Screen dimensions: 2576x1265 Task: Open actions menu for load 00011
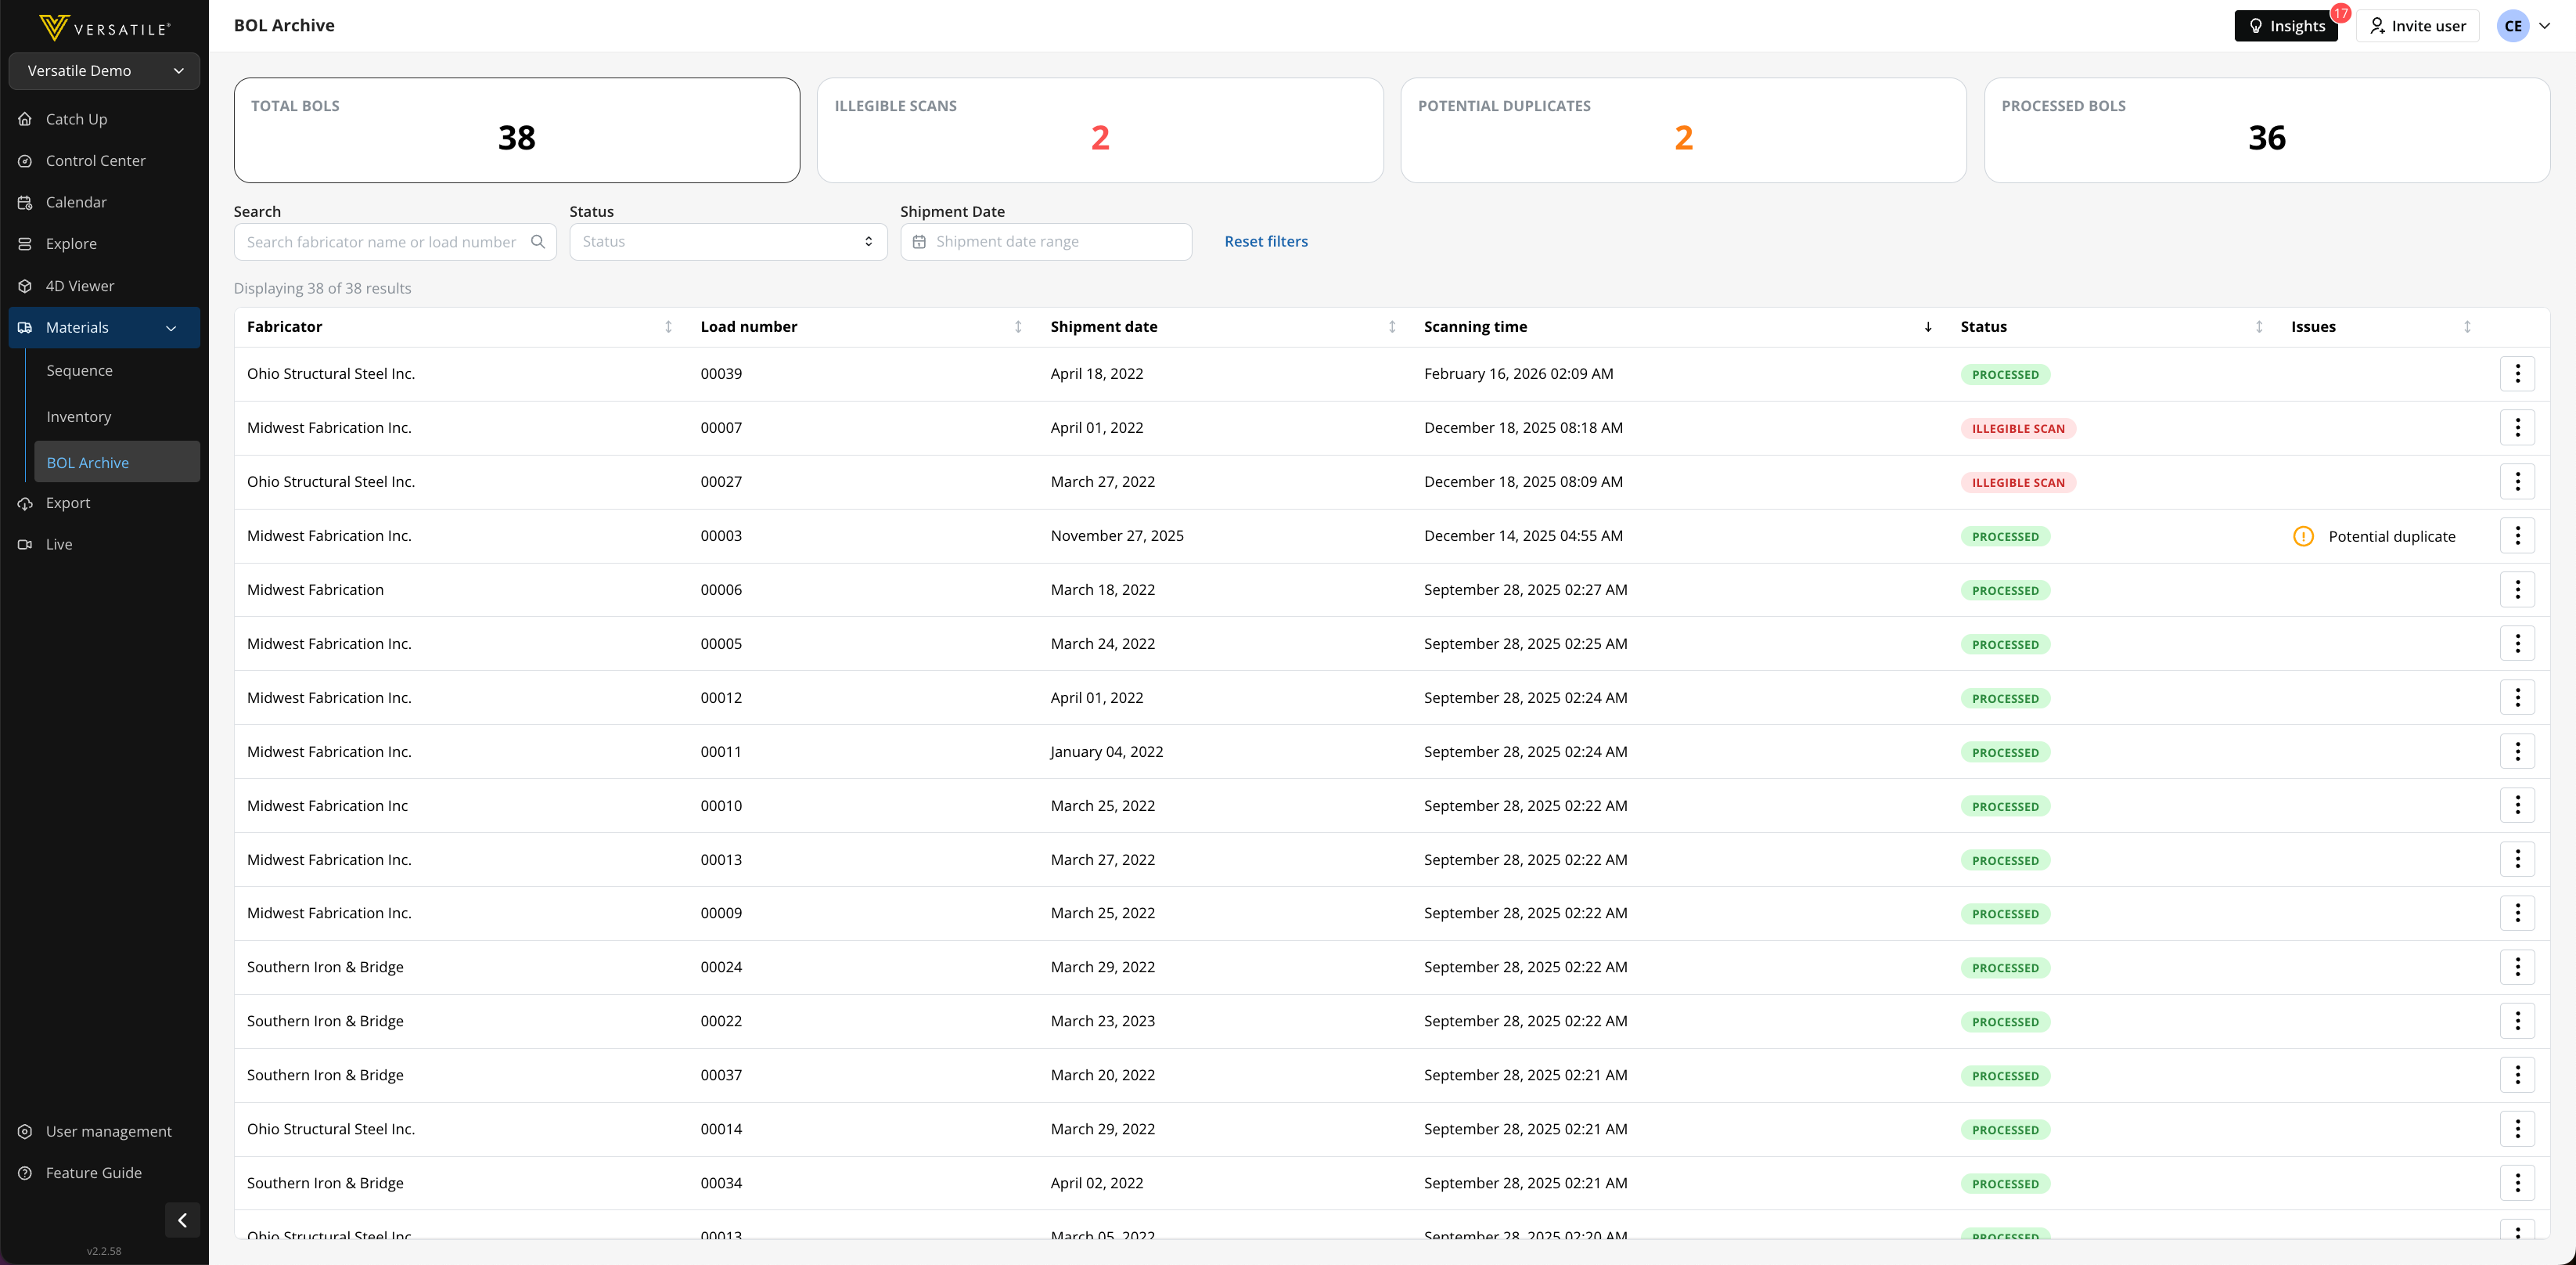click(x=2517, y=752)
